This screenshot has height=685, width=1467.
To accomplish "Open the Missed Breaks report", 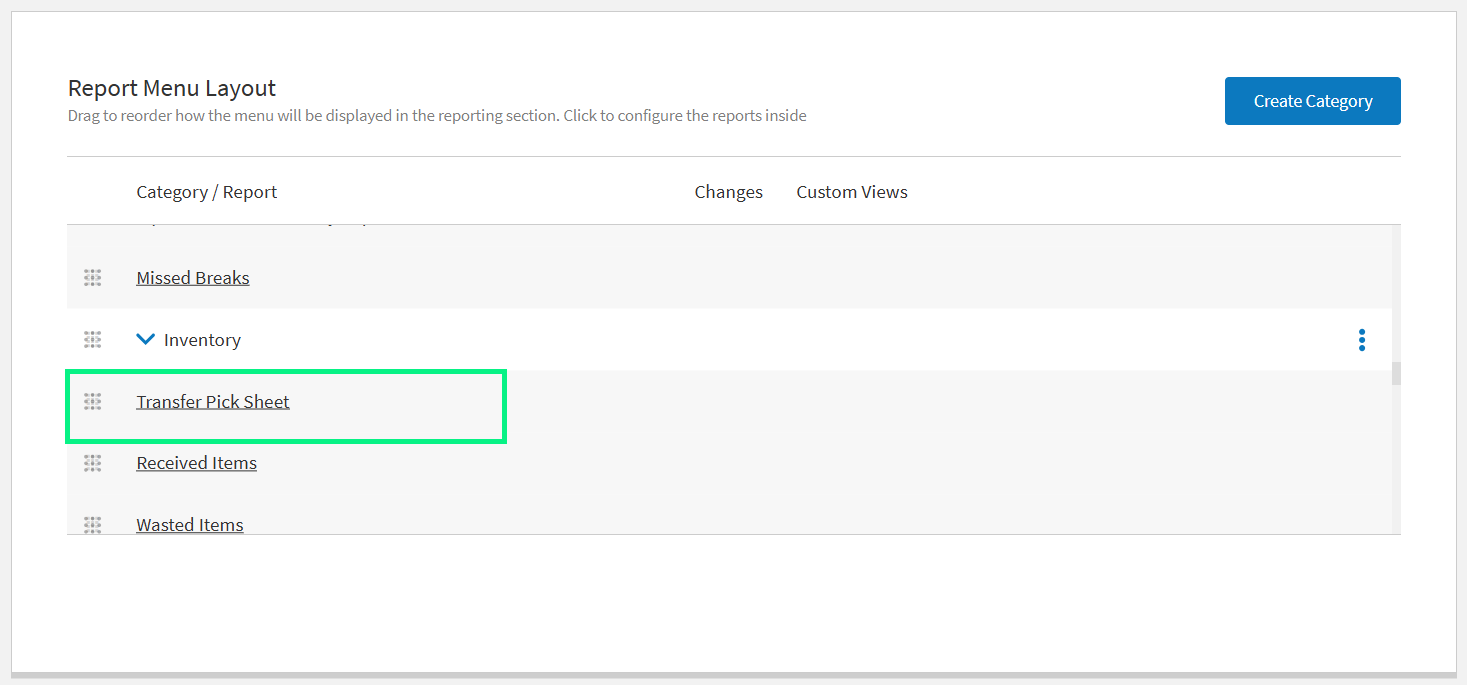I will 192,277.
